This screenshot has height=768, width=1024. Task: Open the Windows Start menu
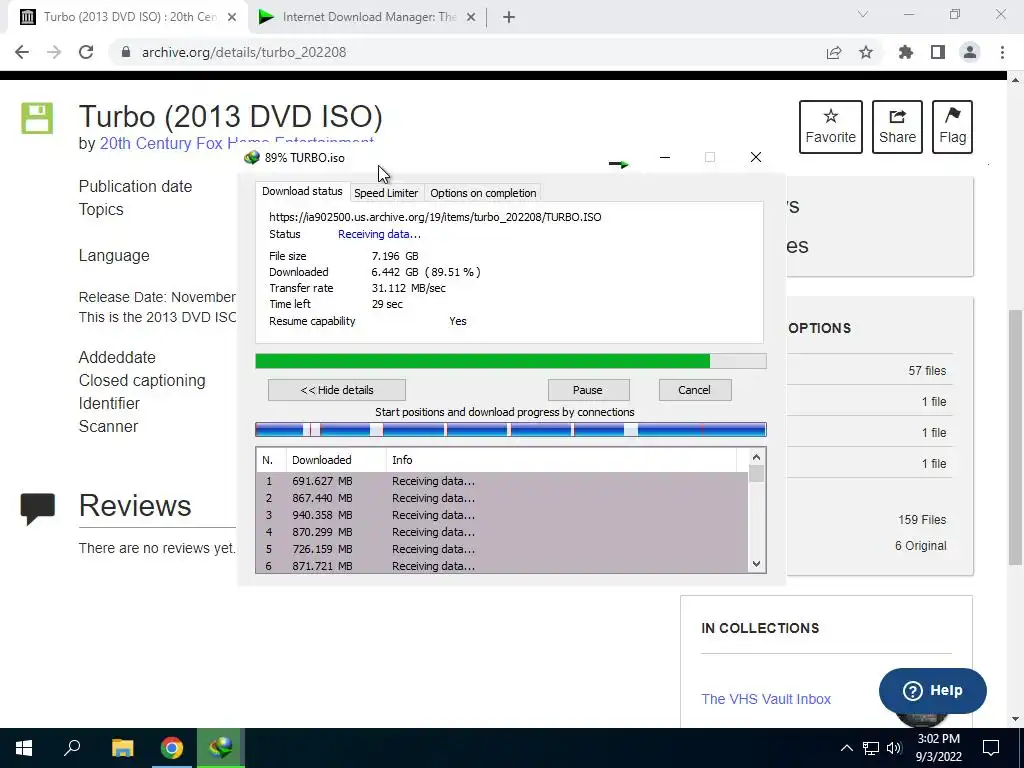point(24,748)
